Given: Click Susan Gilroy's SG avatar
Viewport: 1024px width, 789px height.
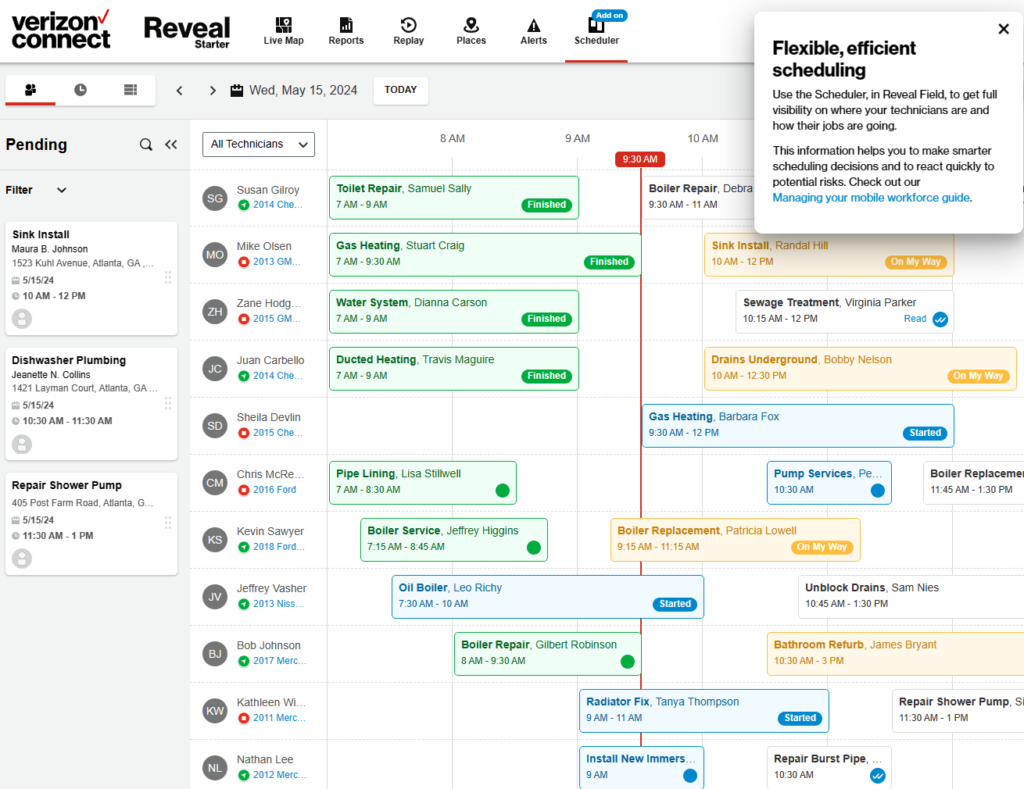Looking at the screenshot, I should (215, 198).
